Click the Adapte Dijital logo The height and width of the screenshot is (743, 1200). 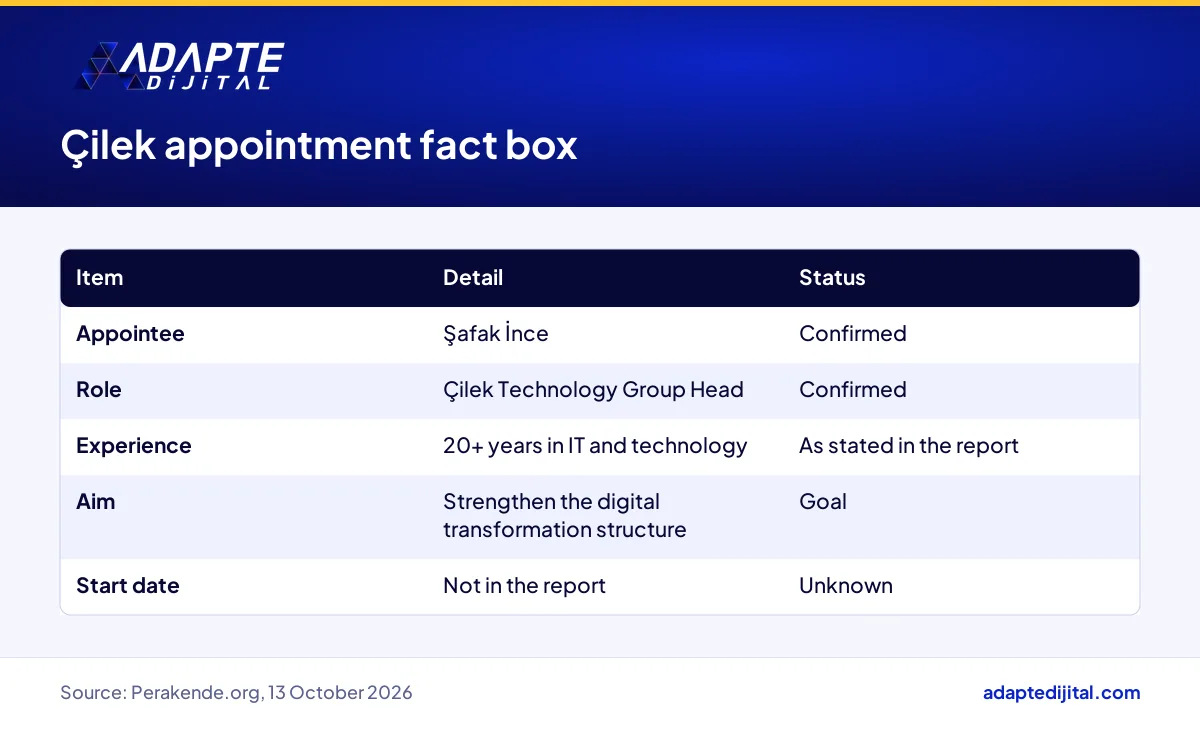pyautogui.click(x=180, y=66)
